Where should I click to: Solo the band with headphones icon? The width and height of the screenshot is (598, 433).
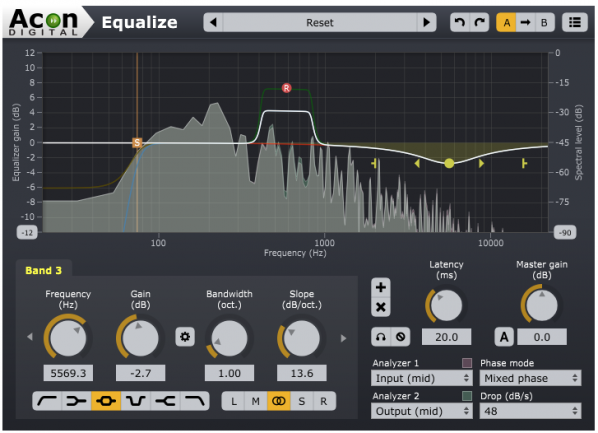[381, 337]
